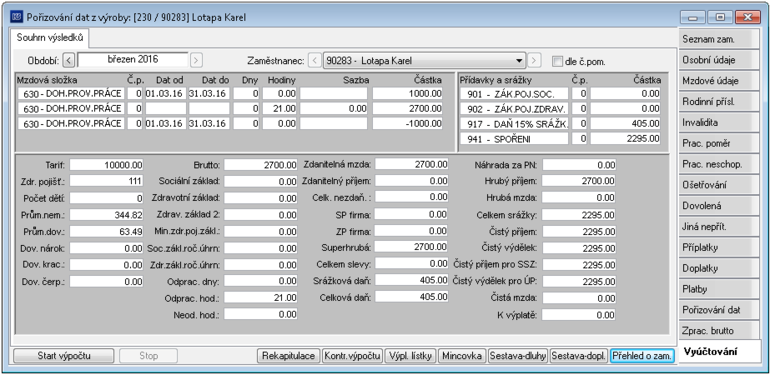This screenshot has width=770, height=375.
Task: Click the Zdr. pojišť. field with 111
Action: [107, 182]
